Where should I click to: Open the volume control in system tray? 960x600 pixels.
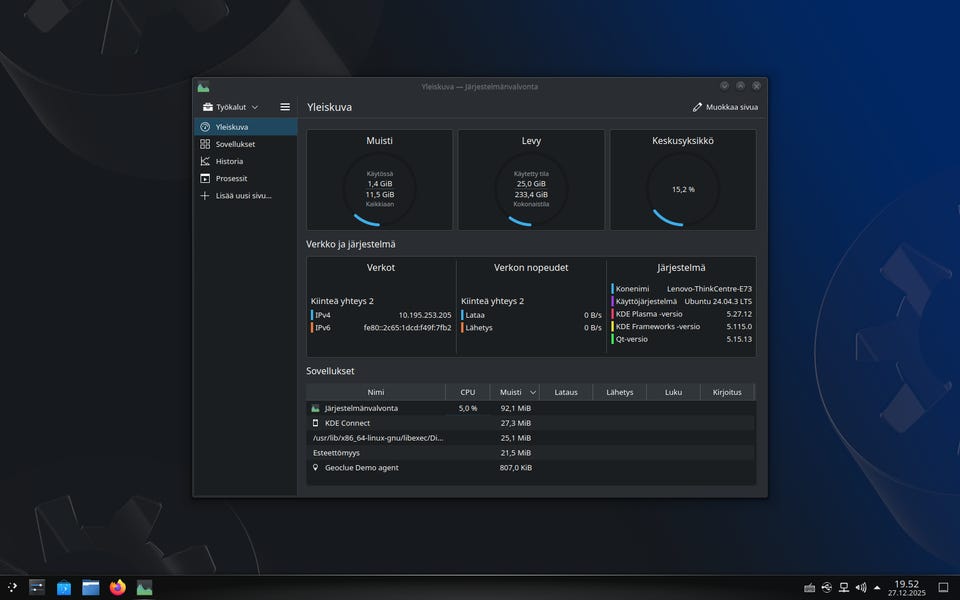pos(861,587)
